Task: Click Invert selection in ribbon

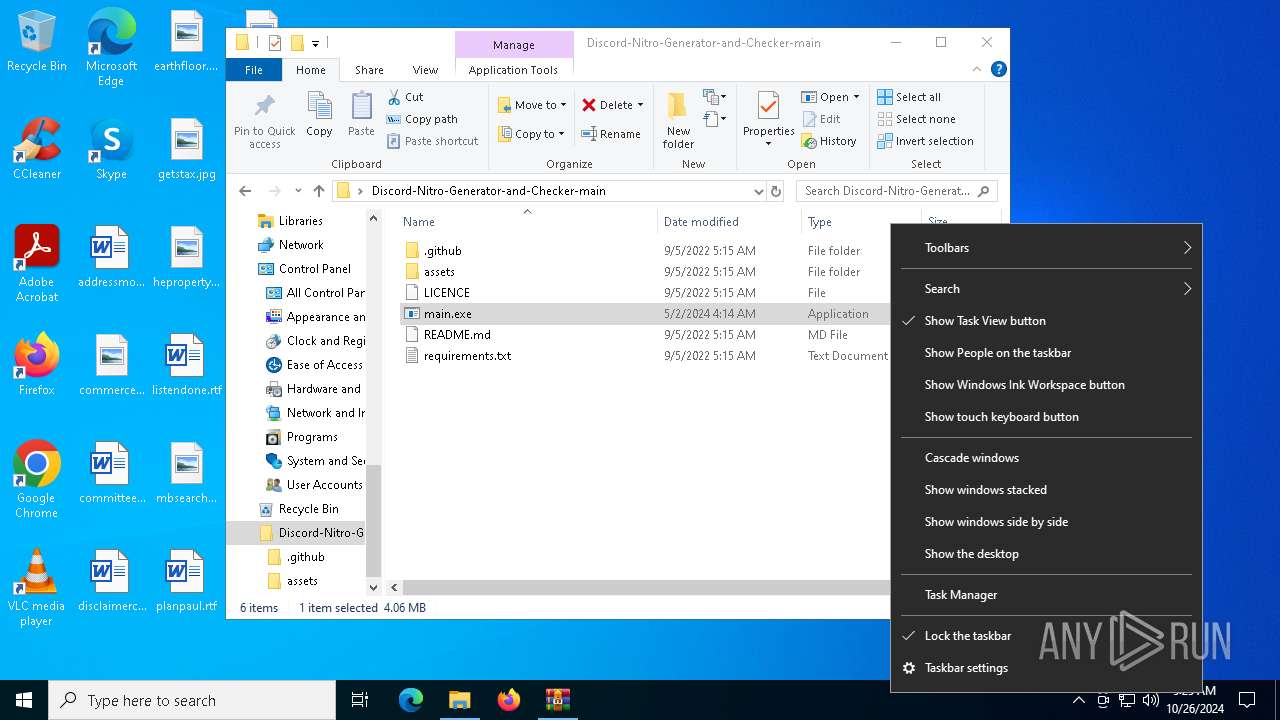Action: pyautogui.click(x=925, y=141)
